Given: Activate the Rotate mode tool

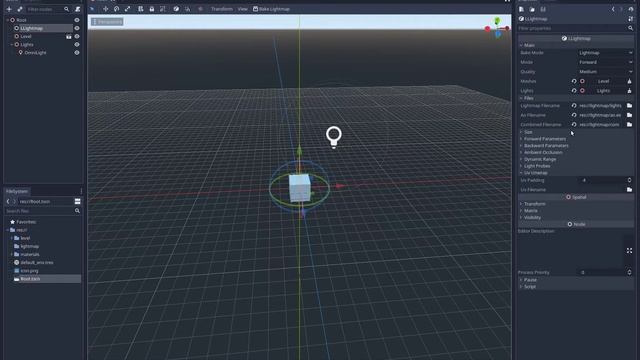Looking at the screenshot, I should 117,9.
